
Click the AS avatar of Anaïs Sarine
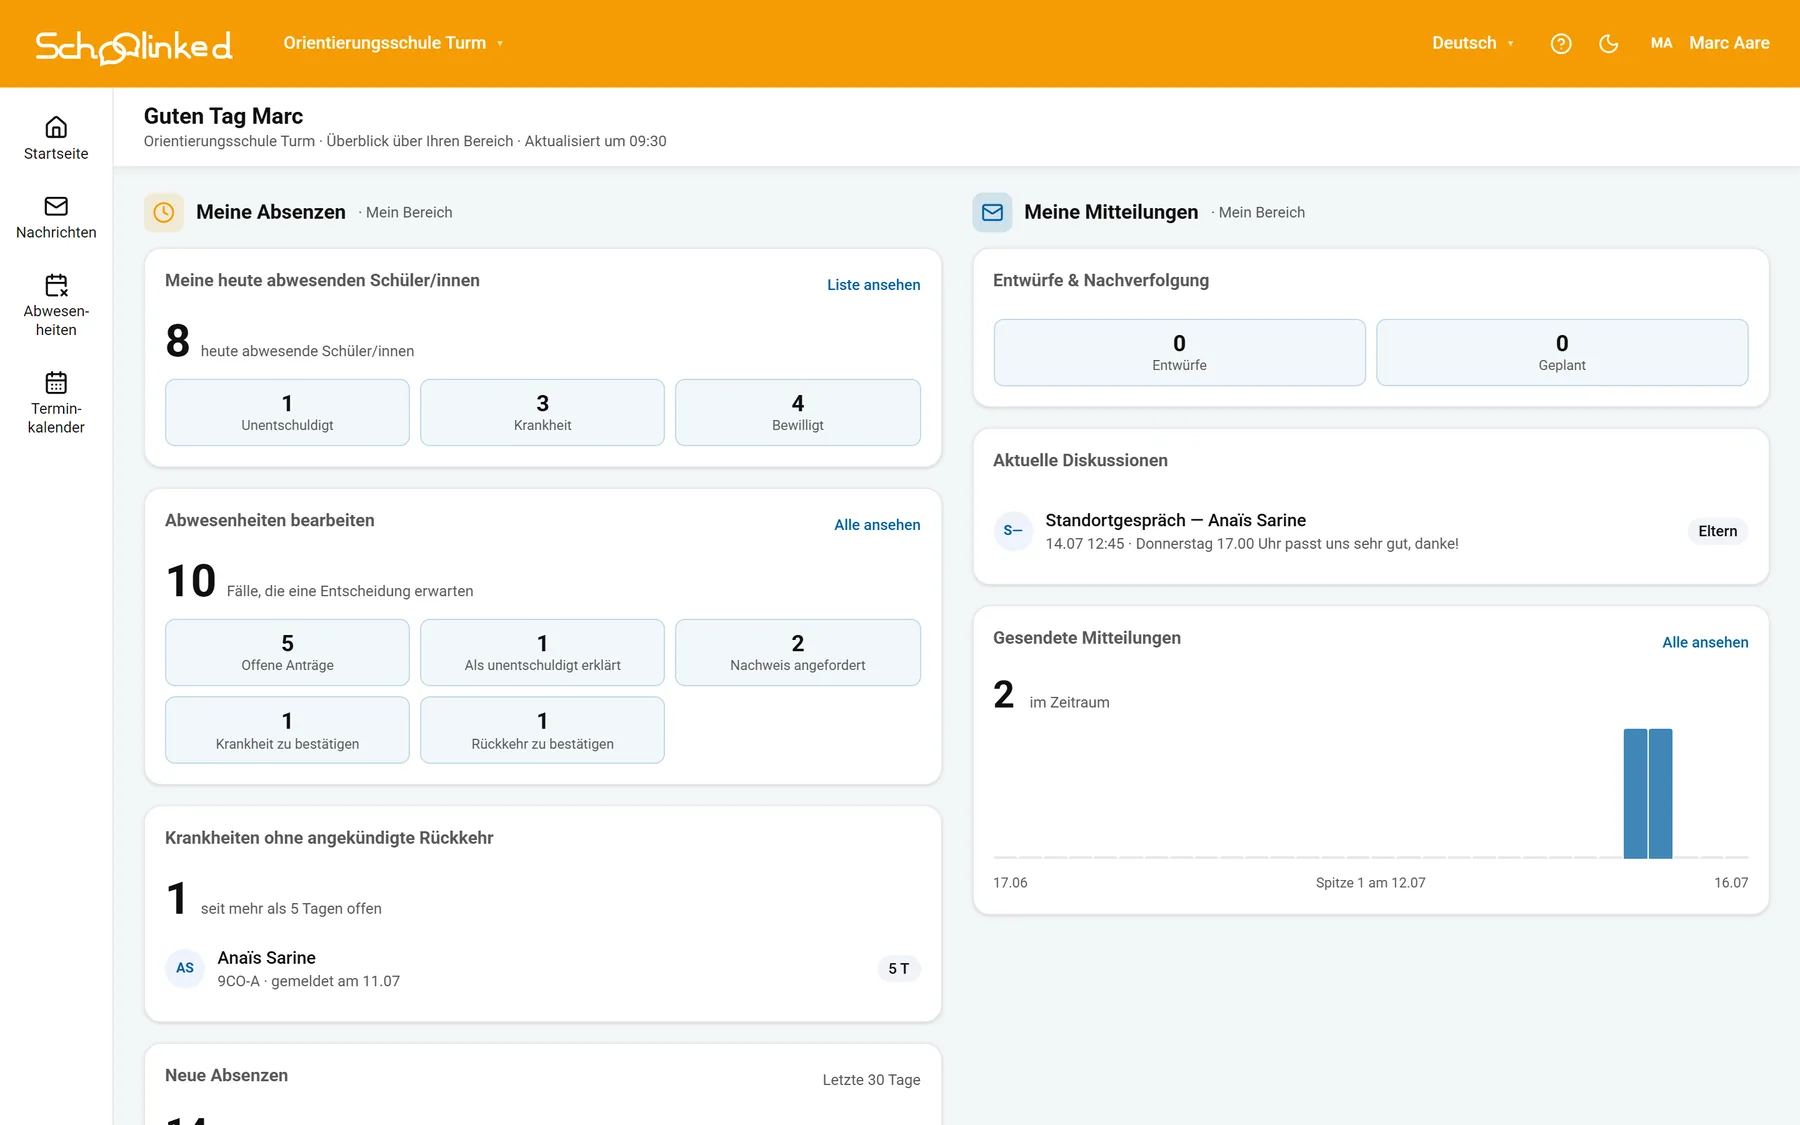tap(185, 968)
